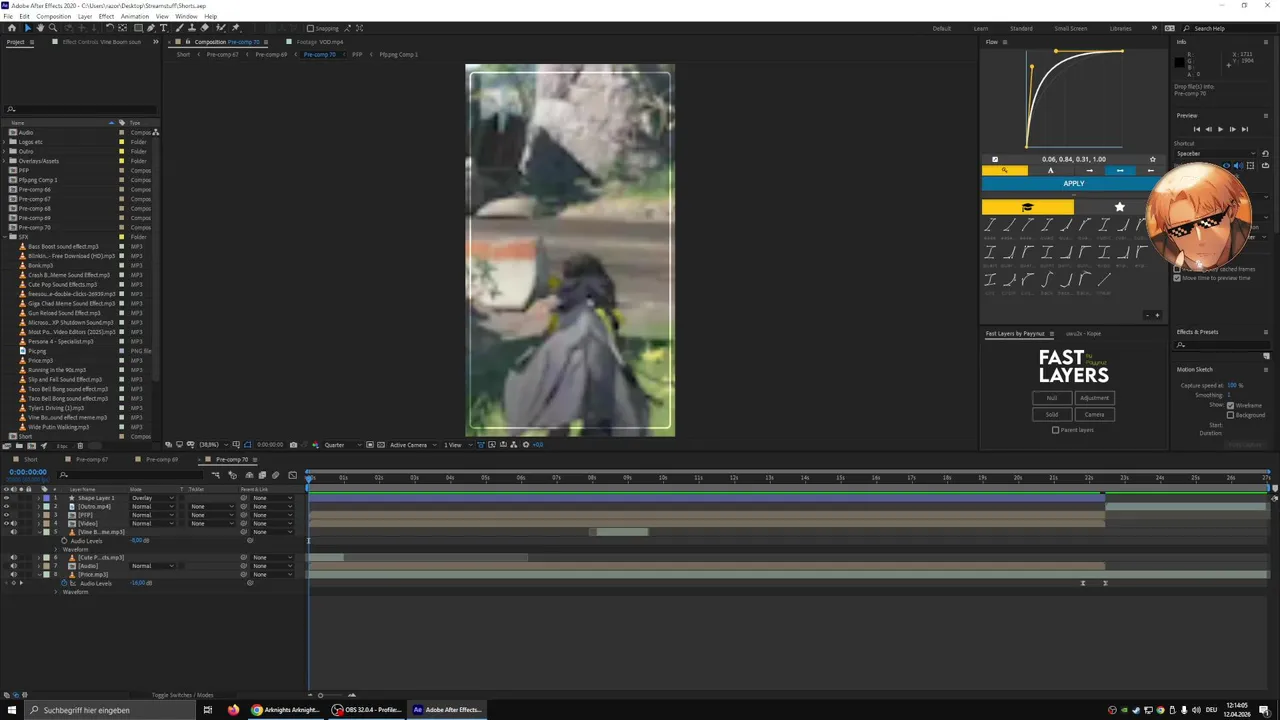Click the composition mini-flowchart icon in timeline
1280x720 pixels.
[x=215, y=475]
